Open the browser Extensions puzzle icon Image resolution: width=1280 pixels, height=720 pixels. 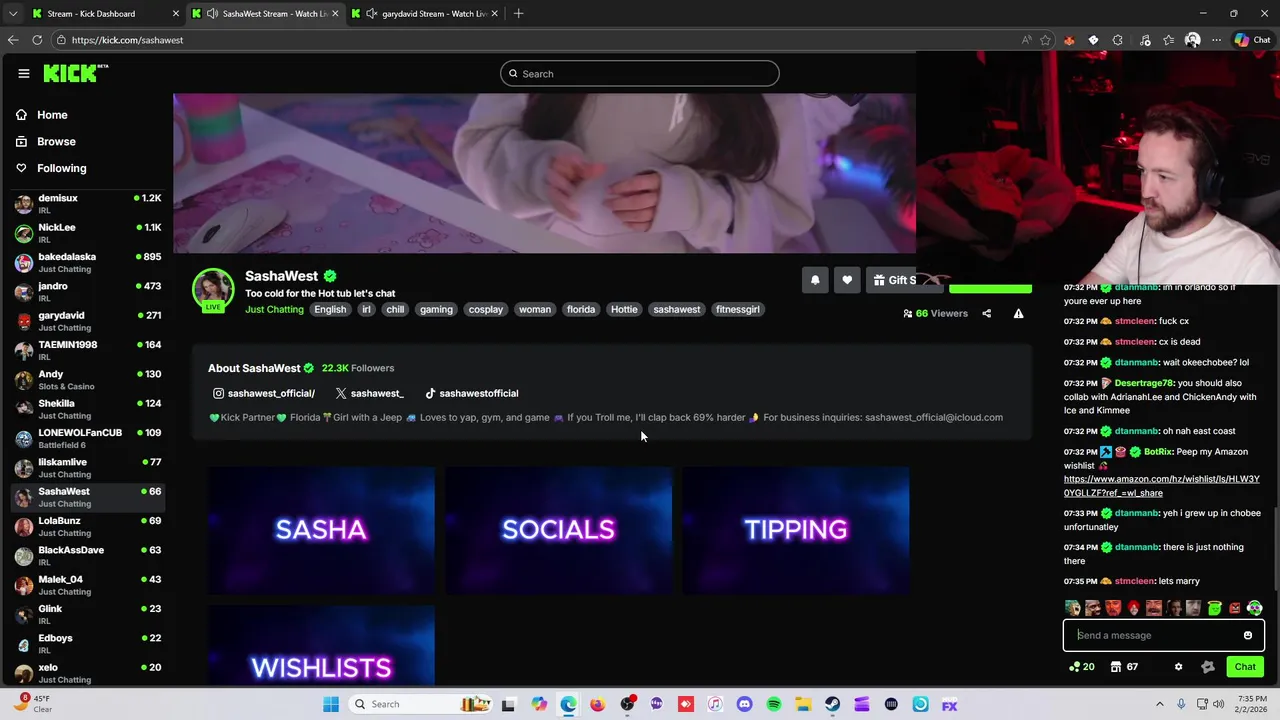[1117, 40]
